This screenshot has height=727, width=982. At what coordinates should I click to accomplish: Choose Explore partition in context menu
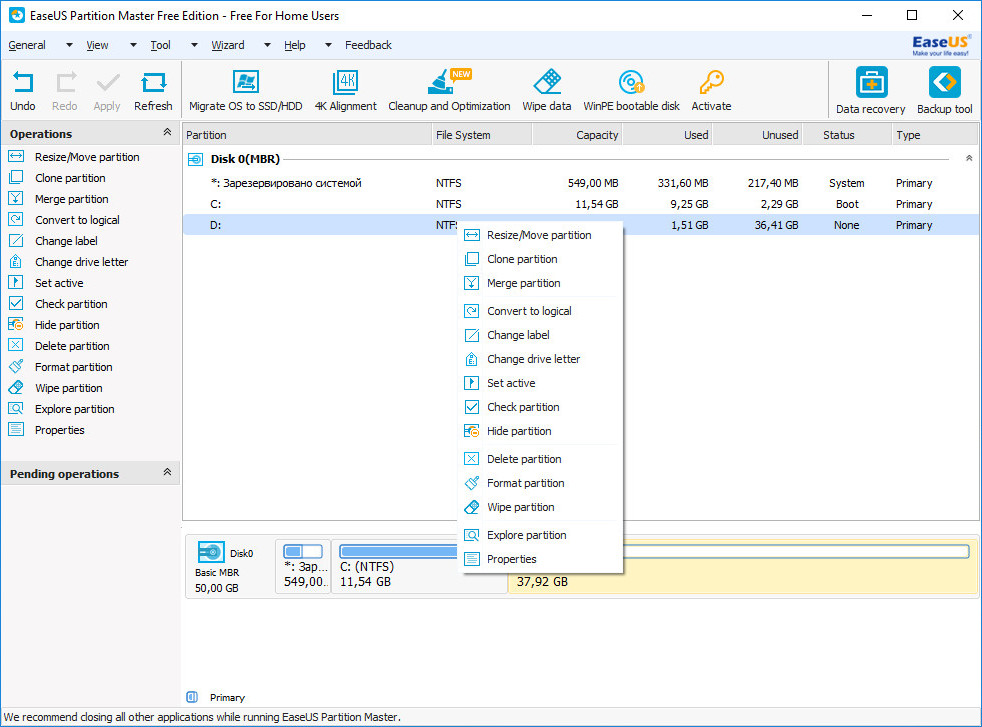(540, 535)
